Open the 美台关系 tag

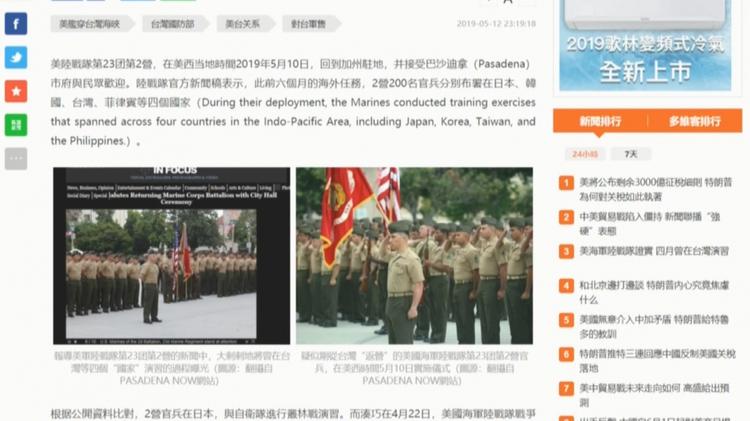pyautogui.click(x=242, y=23)
